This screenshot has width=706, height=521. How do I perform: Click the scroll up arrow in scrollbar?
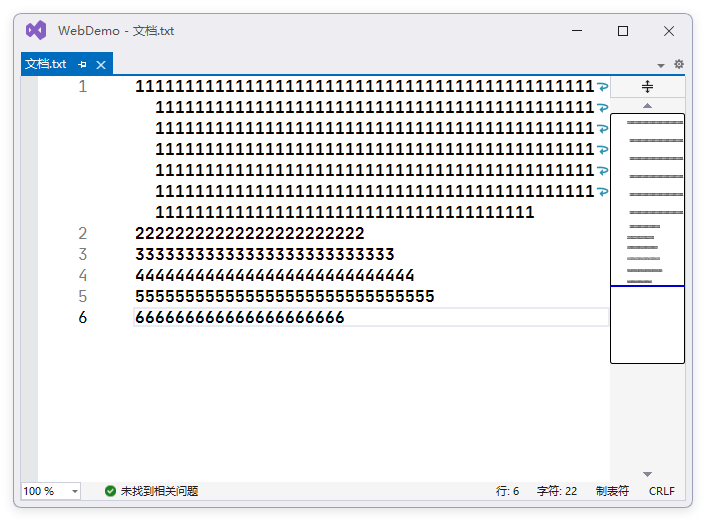pos(647,105)
